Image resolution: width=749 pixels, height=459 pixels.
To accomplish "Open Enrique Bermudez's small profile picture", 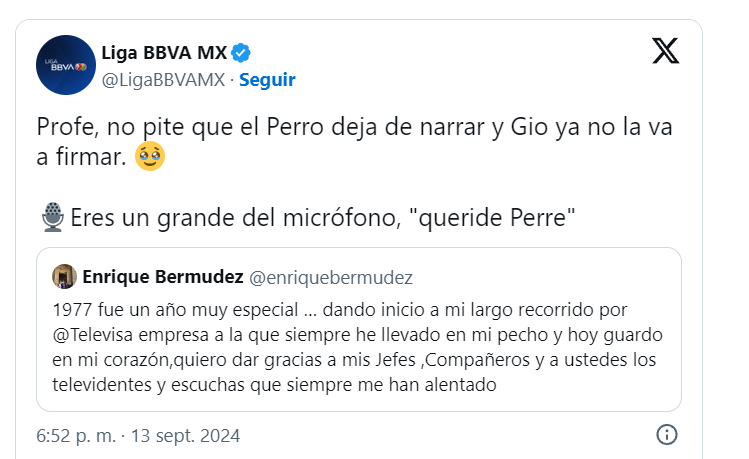I will coord(64,277).
